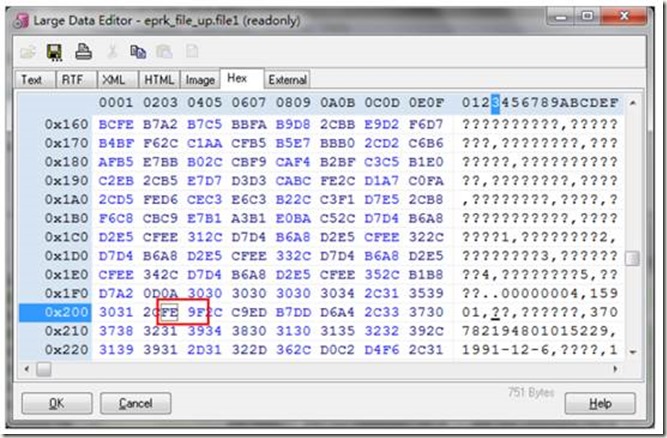Click the open file toolbar icon
The width and height of the screenshot is (667, 438).
point(28,52)
